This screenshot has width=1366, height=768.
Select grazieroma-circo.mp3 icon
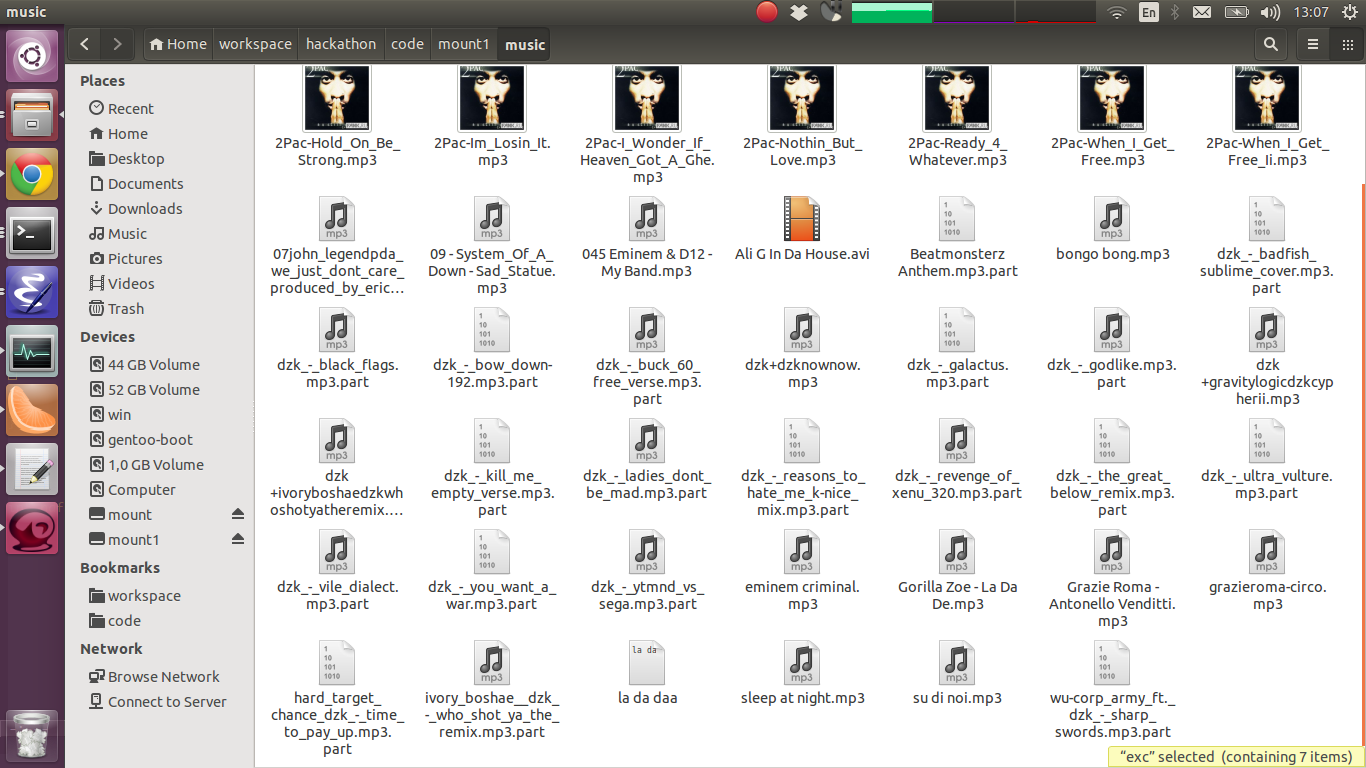pos(1267,552)
